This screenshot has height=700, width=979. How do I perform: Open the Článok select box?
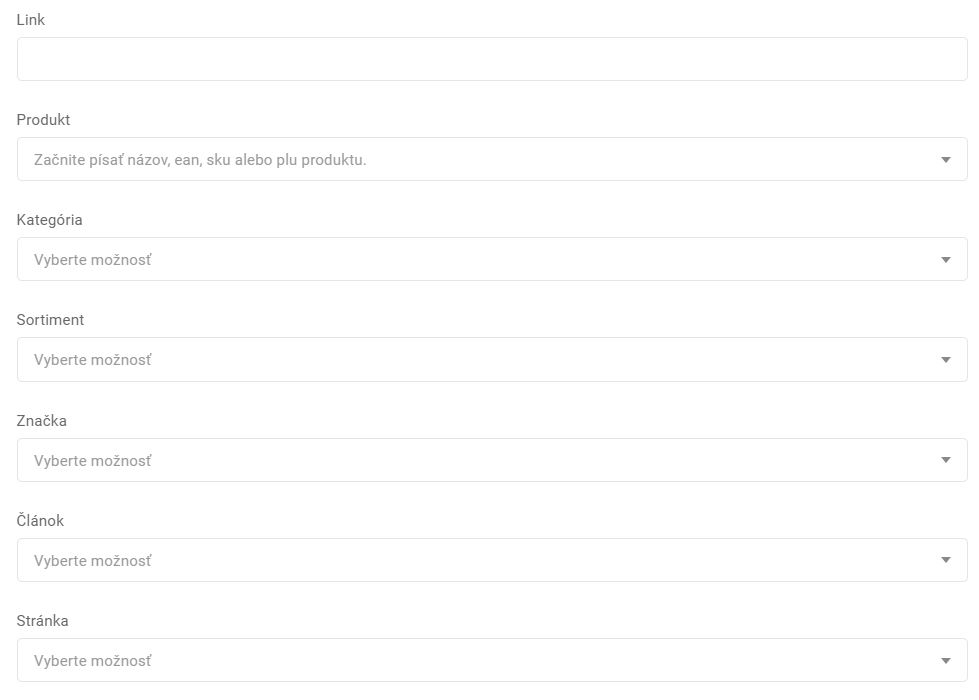pos(492,560)
